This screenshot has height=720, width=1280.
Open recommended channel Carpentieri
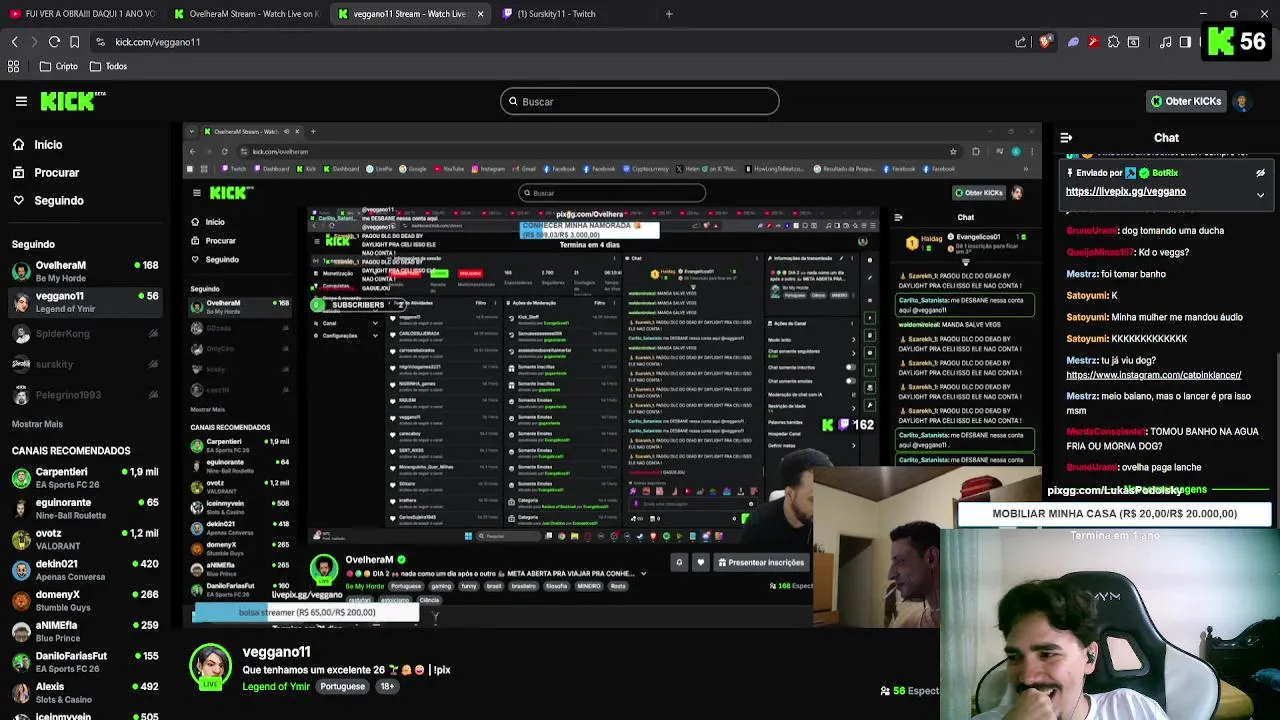coord(86,478)
